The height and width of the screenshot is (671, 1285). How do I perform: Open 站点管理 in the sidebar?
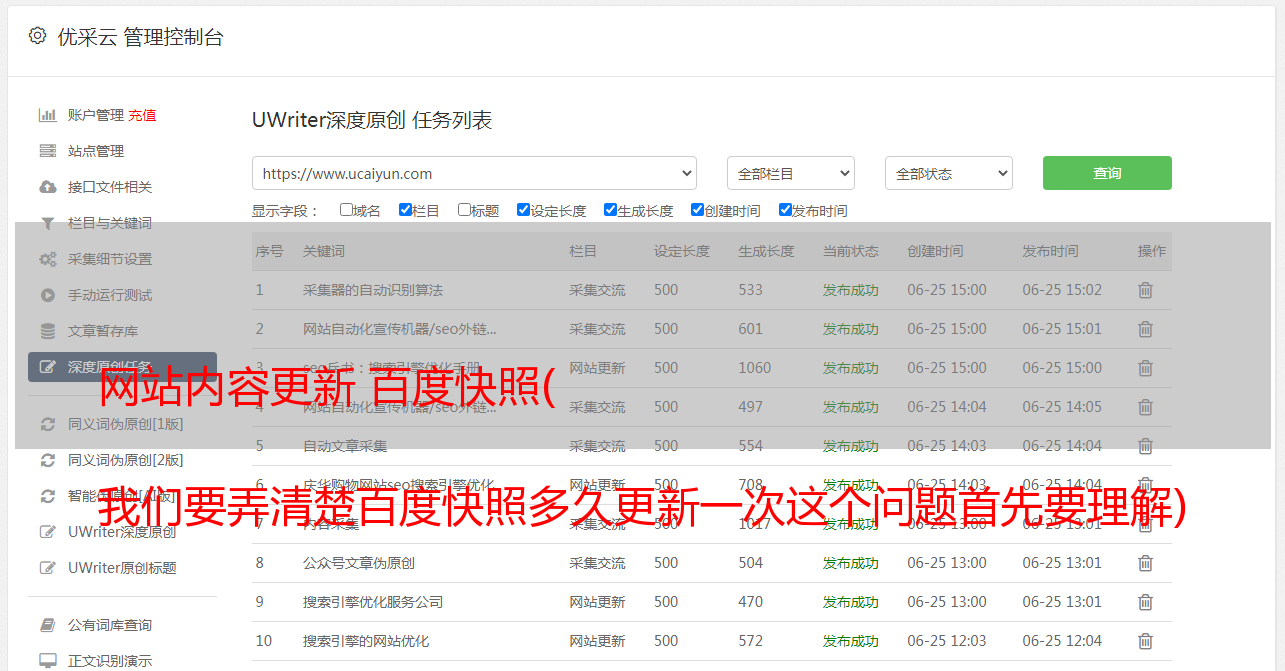[96, 151]
